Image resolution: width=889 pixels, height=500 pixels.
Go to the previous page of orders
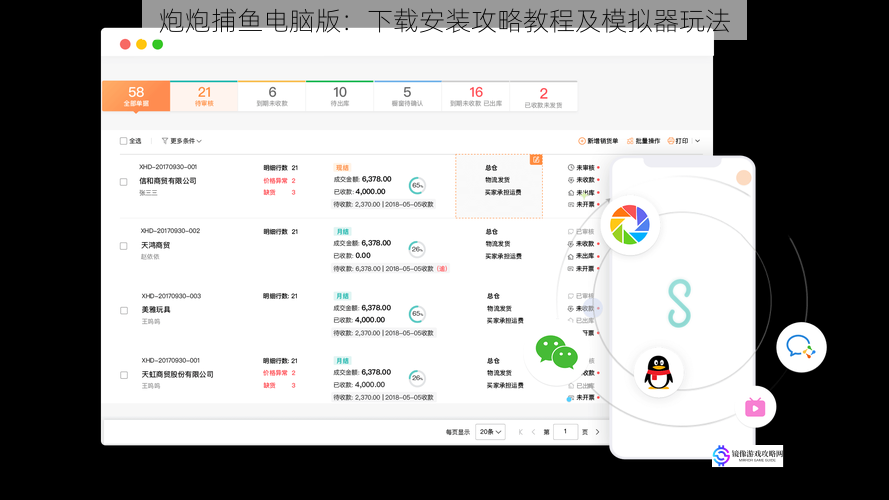coord(534,432)
